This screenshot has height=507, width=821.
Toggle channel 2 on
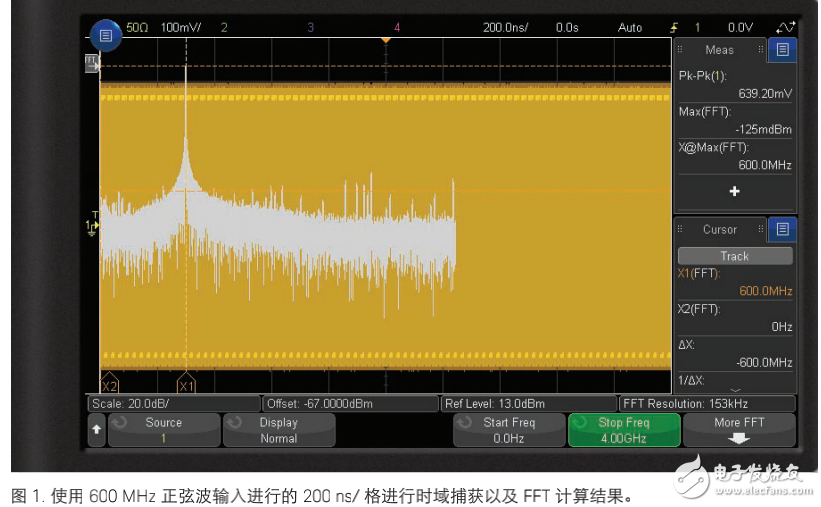point(223,27)
